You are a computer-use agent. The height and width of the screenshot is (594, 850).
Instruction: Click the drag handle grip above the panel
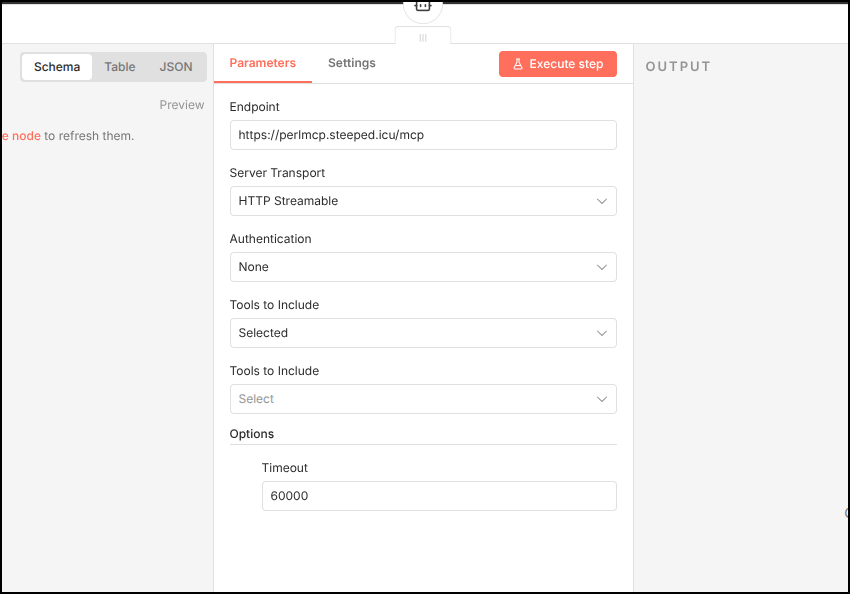tap(423, 37)
